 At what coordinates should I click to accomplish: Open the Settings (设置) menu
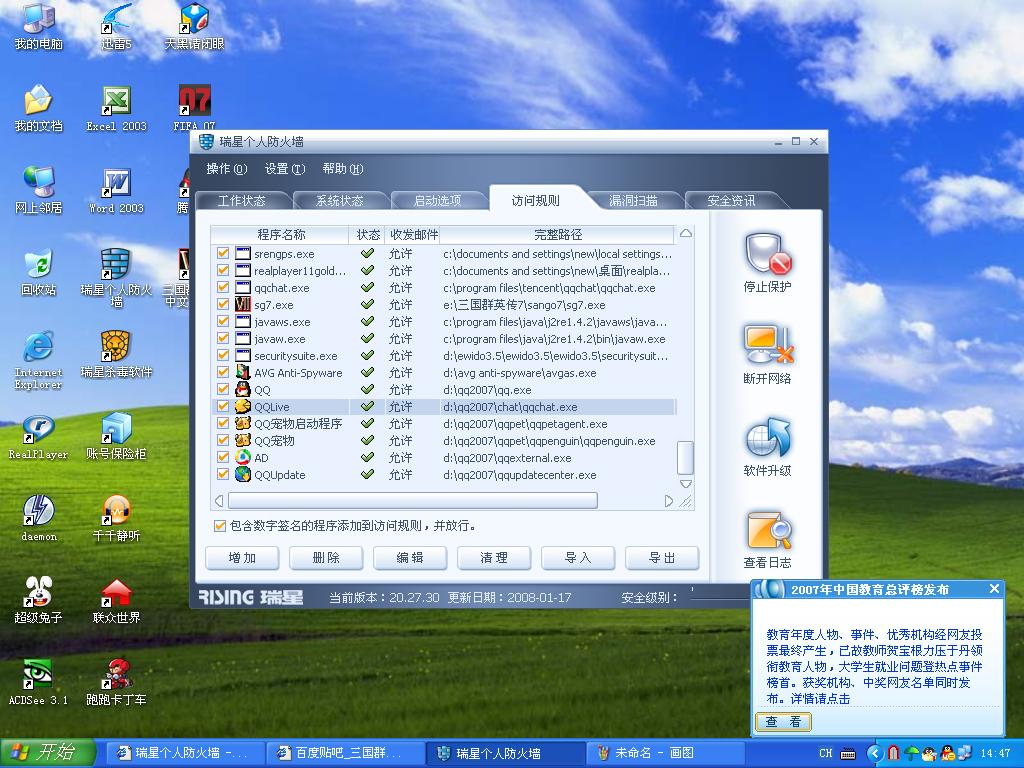click(x=284, y=168)
